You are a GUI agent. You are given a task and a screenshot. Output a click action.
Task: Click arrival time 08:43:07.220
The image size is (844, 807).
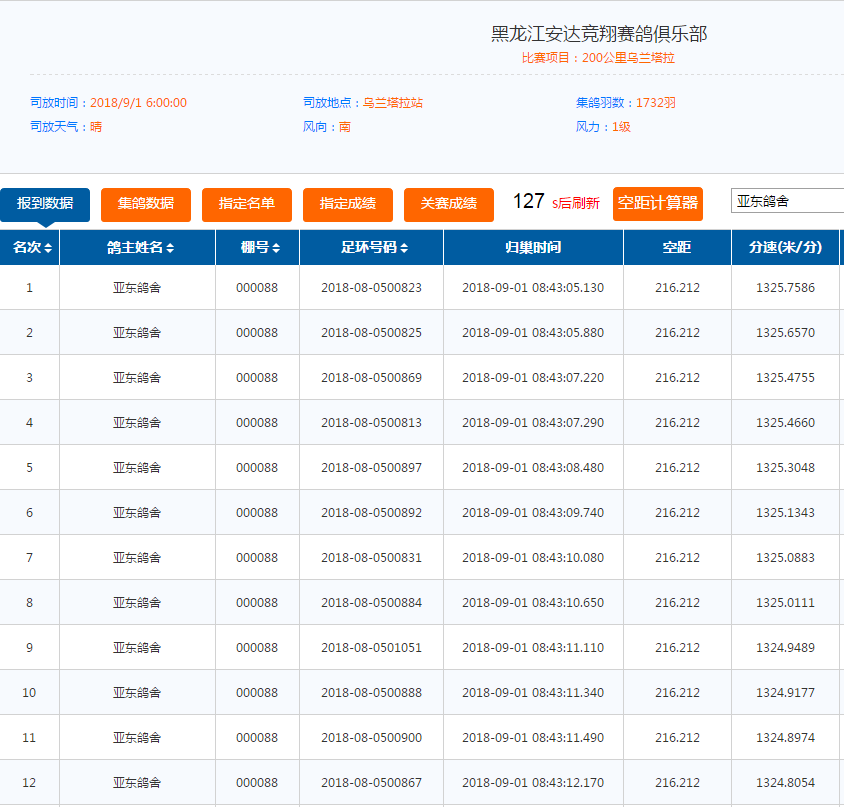568,378
